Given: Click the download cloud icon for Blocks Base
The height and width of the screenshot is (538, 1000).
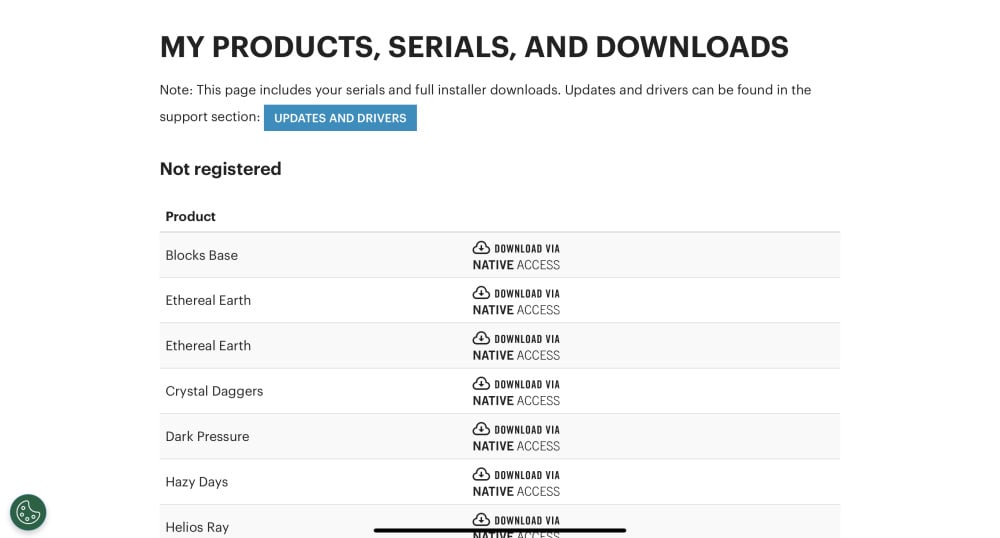Looking at the screenshot, I should pos(481,247).
